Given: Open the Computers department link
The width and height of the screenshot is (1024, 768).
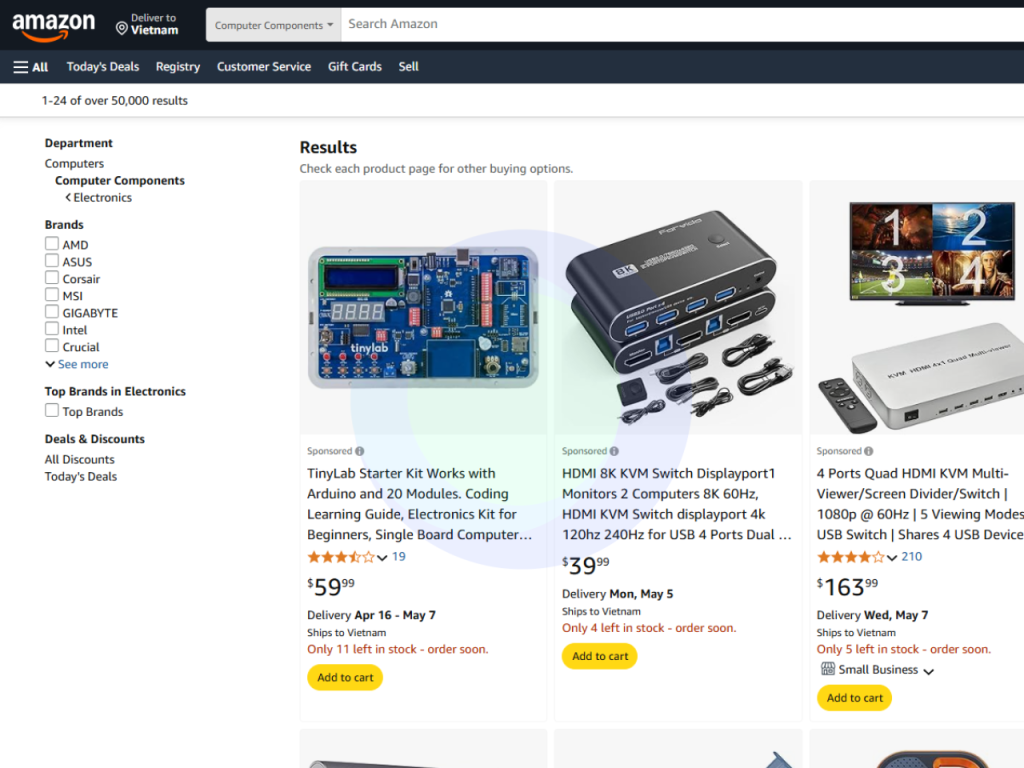Looking at the screenshot, I should [x=74, y=163].
